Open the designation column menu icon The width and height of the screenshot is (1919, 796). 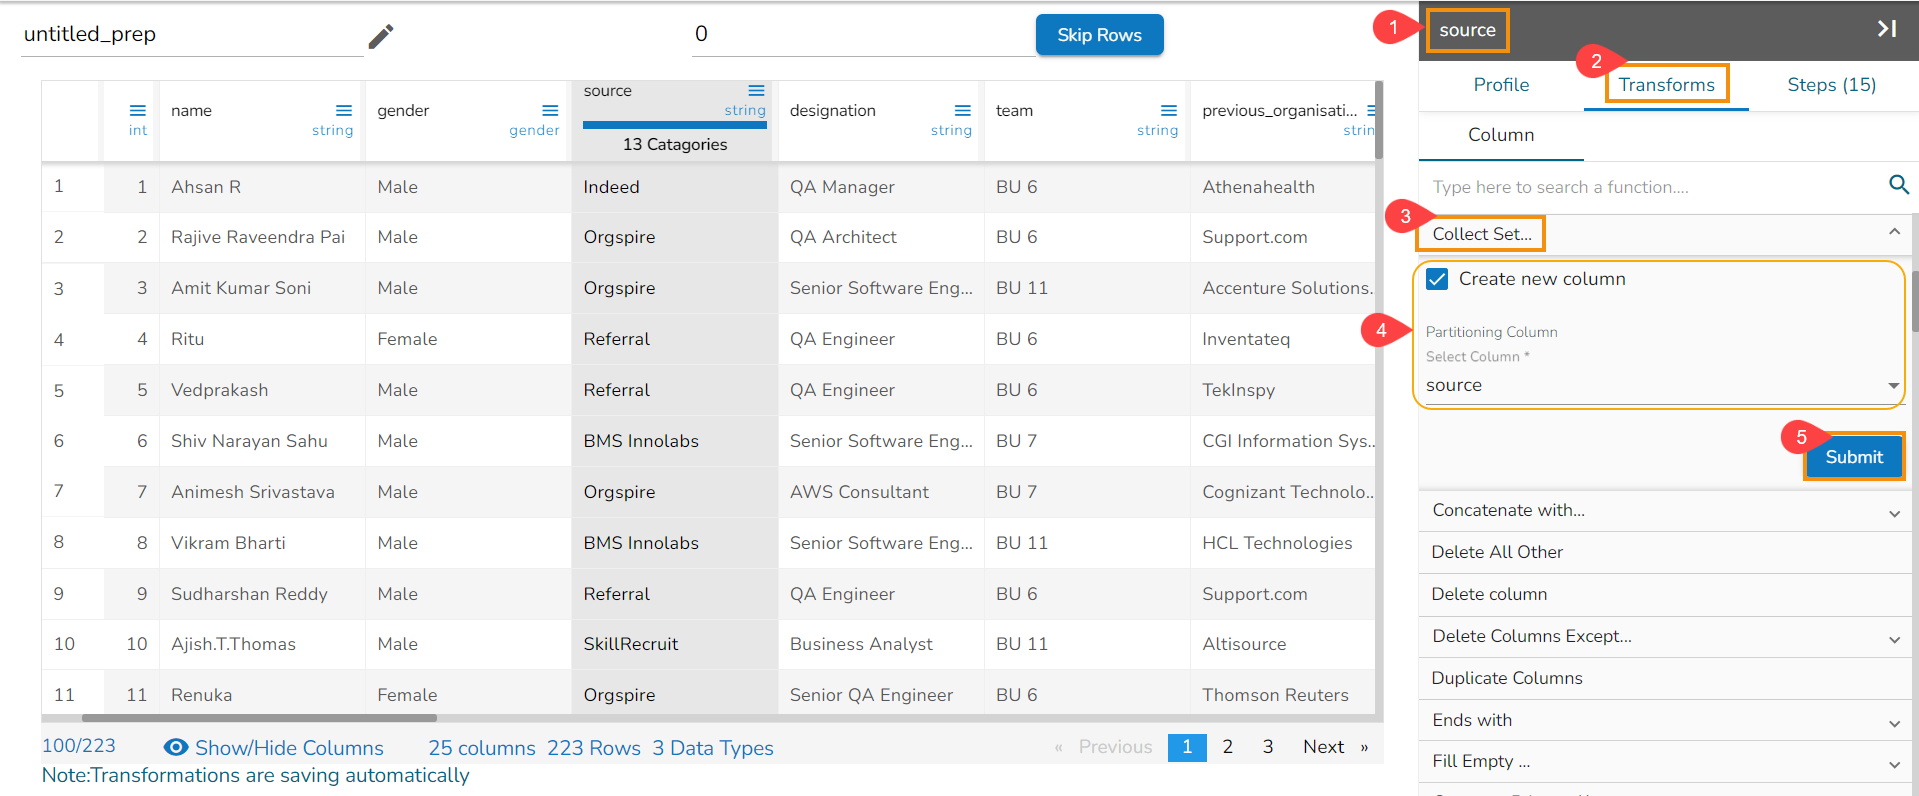tap(962, 111)
